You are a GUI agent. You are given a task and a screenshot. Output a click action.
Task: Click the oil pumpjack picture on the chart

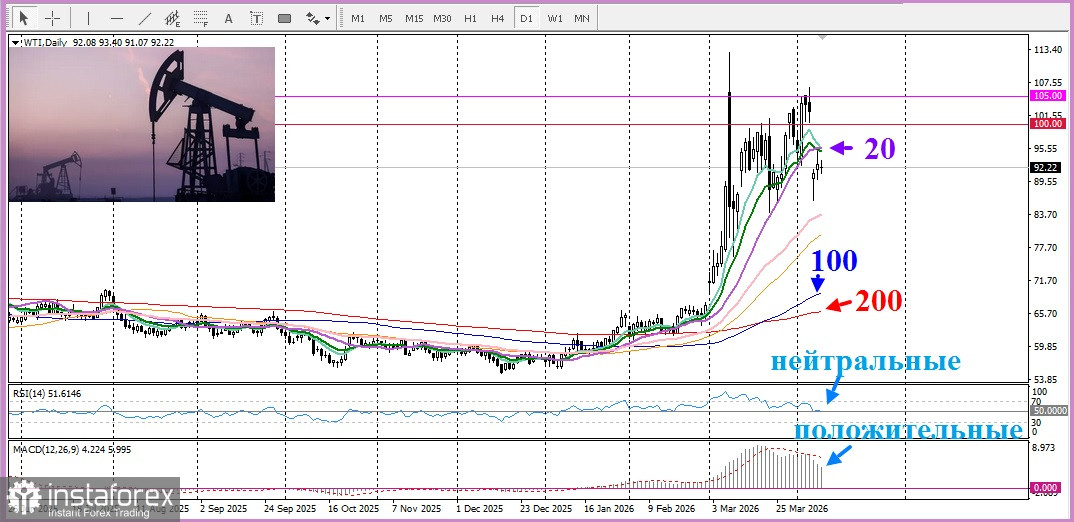[142, 124]
